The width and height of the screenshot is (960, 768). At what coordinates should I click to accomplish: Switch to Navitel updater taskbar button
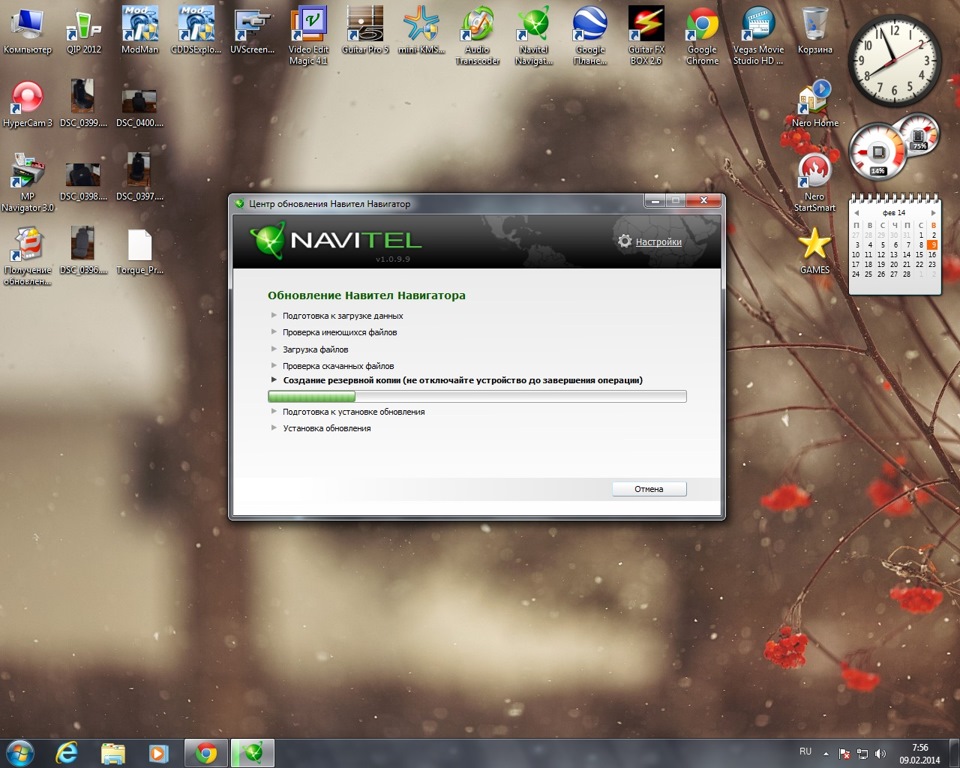pyautogui.click(x=252, y=753)
